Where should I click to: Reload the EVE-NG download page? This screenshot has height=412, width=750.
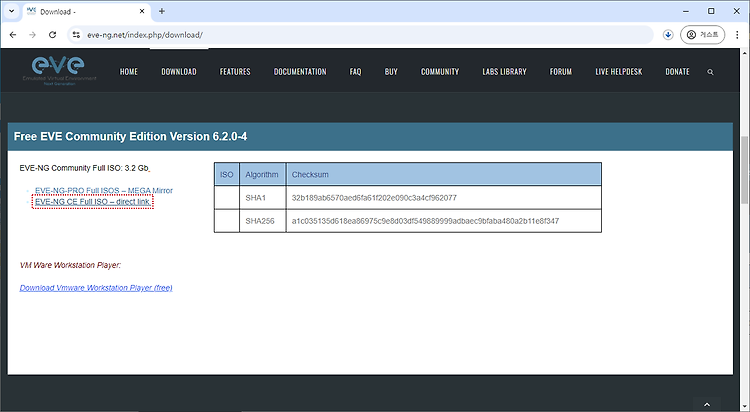click(x=53, y=35)
